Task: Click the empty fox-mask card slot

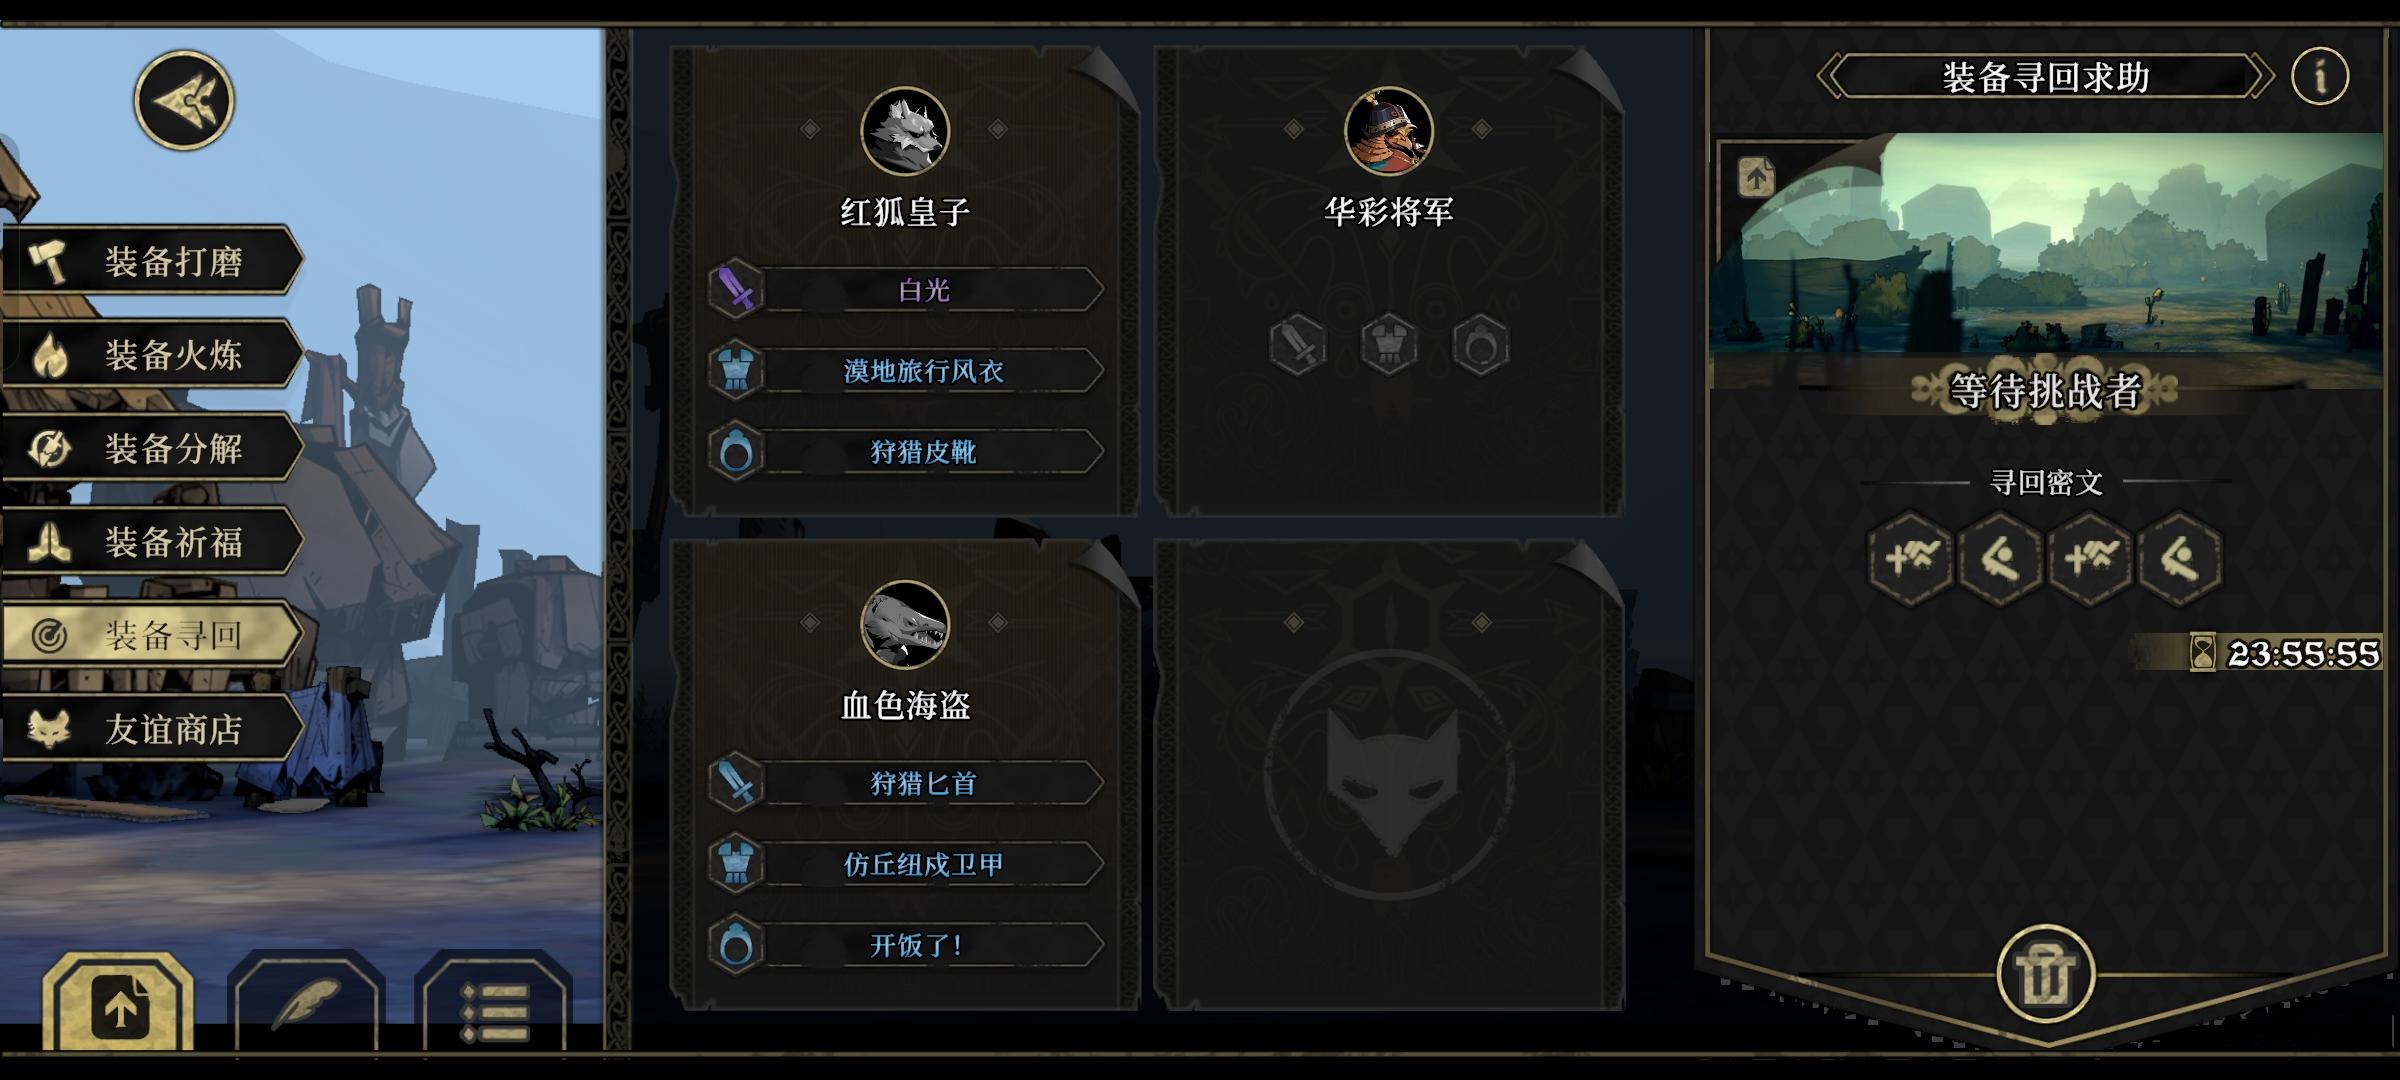Action: pos(1389,775)
